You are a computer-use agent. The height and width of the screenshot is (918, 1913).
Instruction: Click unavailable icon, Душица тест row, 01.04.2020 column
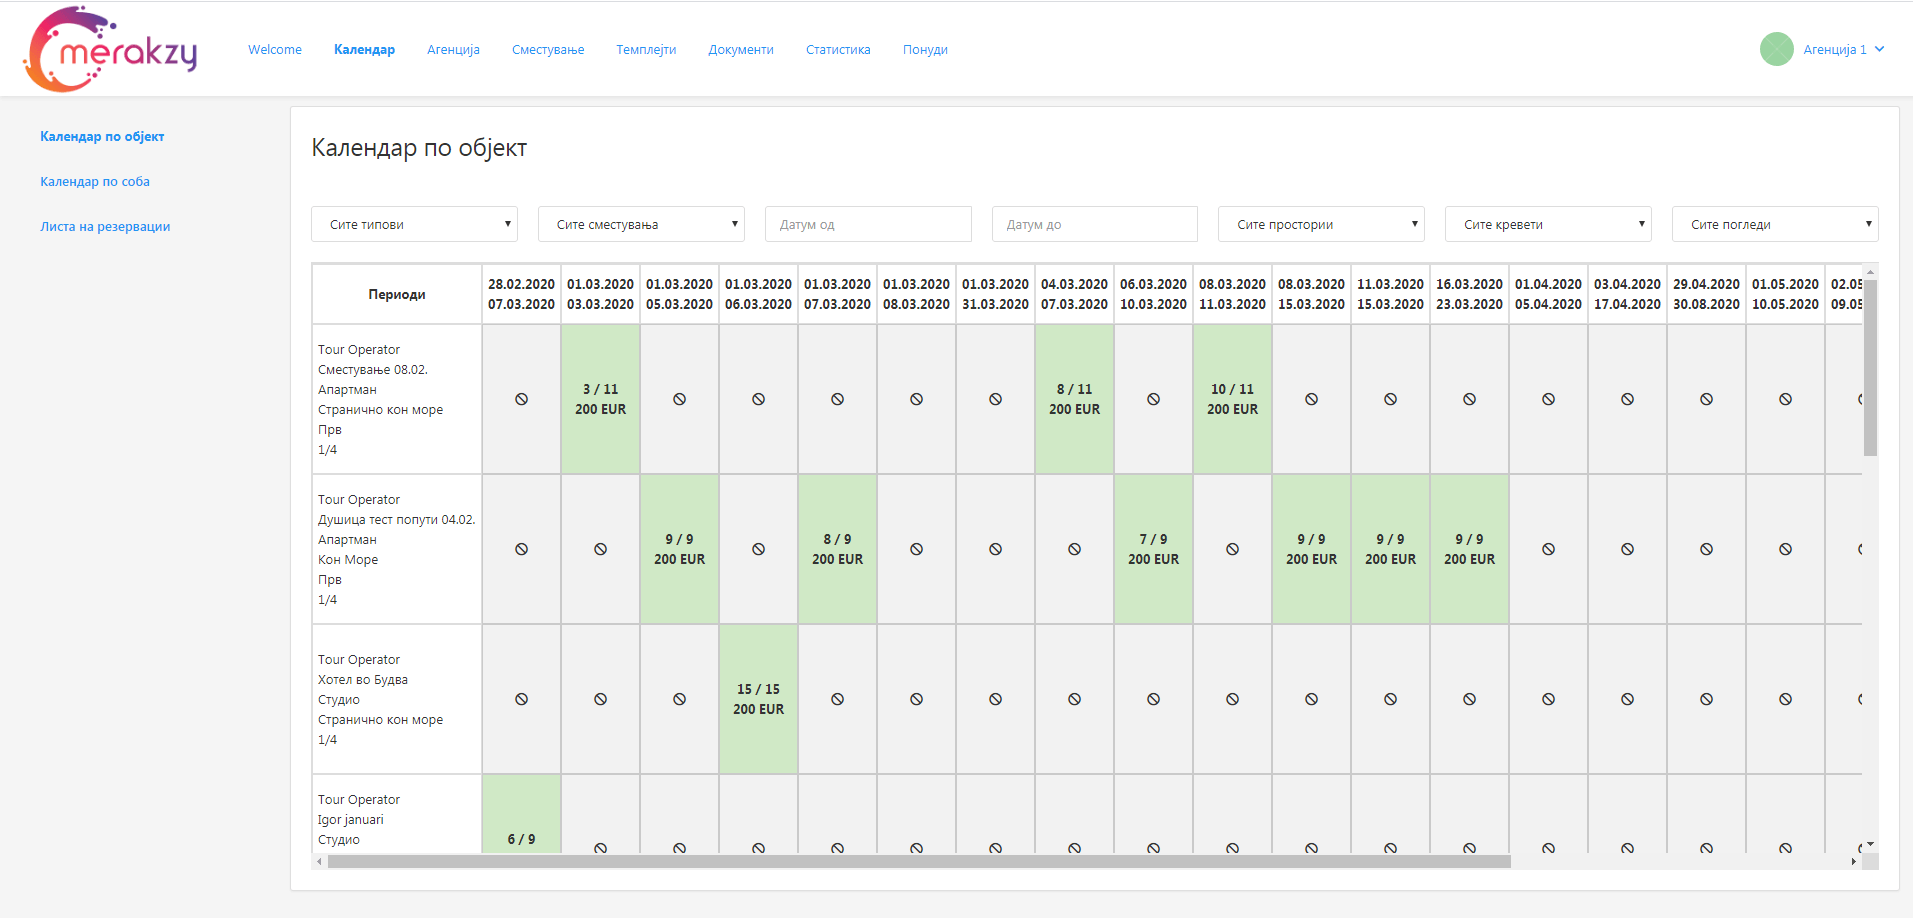click(1548, 549)
